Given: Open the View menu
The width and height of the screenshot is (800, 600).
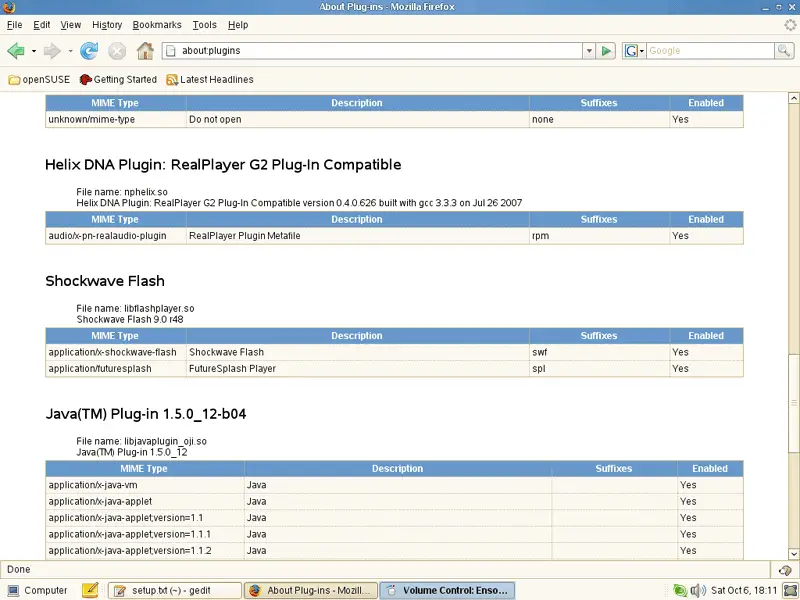Looking at the screenshot, I should click(x=70, y=24).
